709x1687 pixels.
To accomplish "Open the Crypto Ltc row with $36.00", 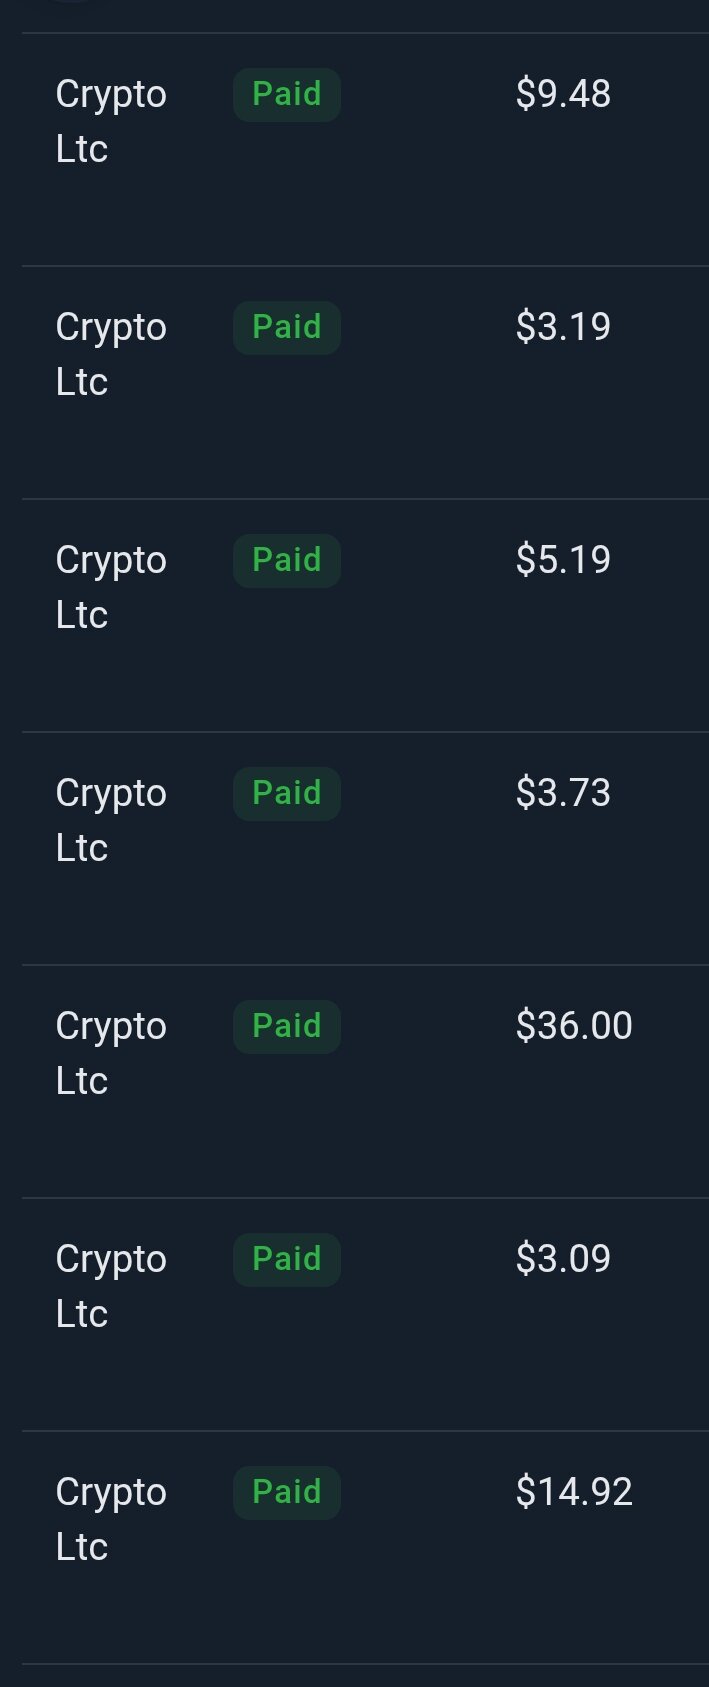I will click(x=365, y=1082).
